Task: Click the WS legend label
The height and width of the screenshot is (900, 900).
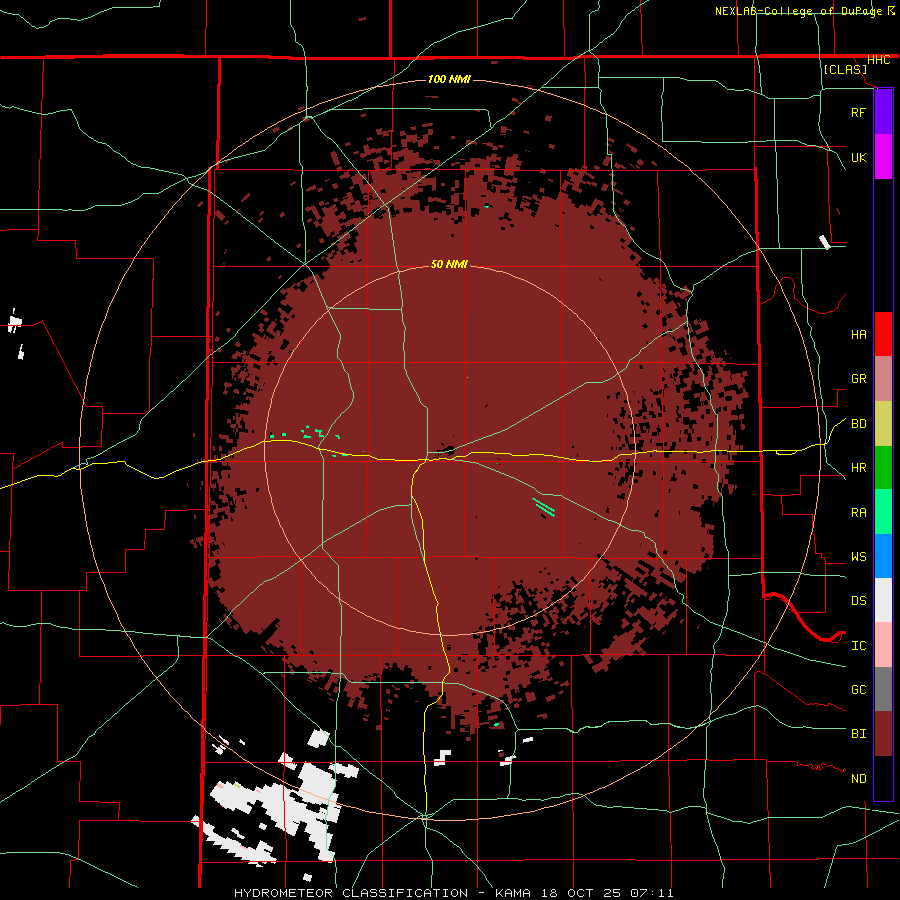Action: (x=858, y=557)
